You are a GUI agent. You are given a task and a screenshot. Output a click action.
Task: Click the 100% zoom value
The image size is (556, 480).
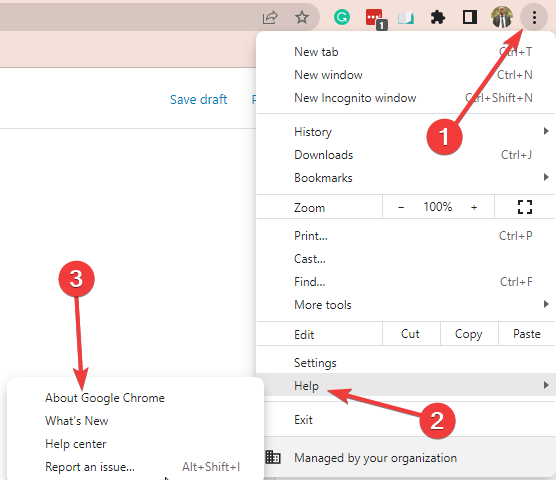coord(438,207)
